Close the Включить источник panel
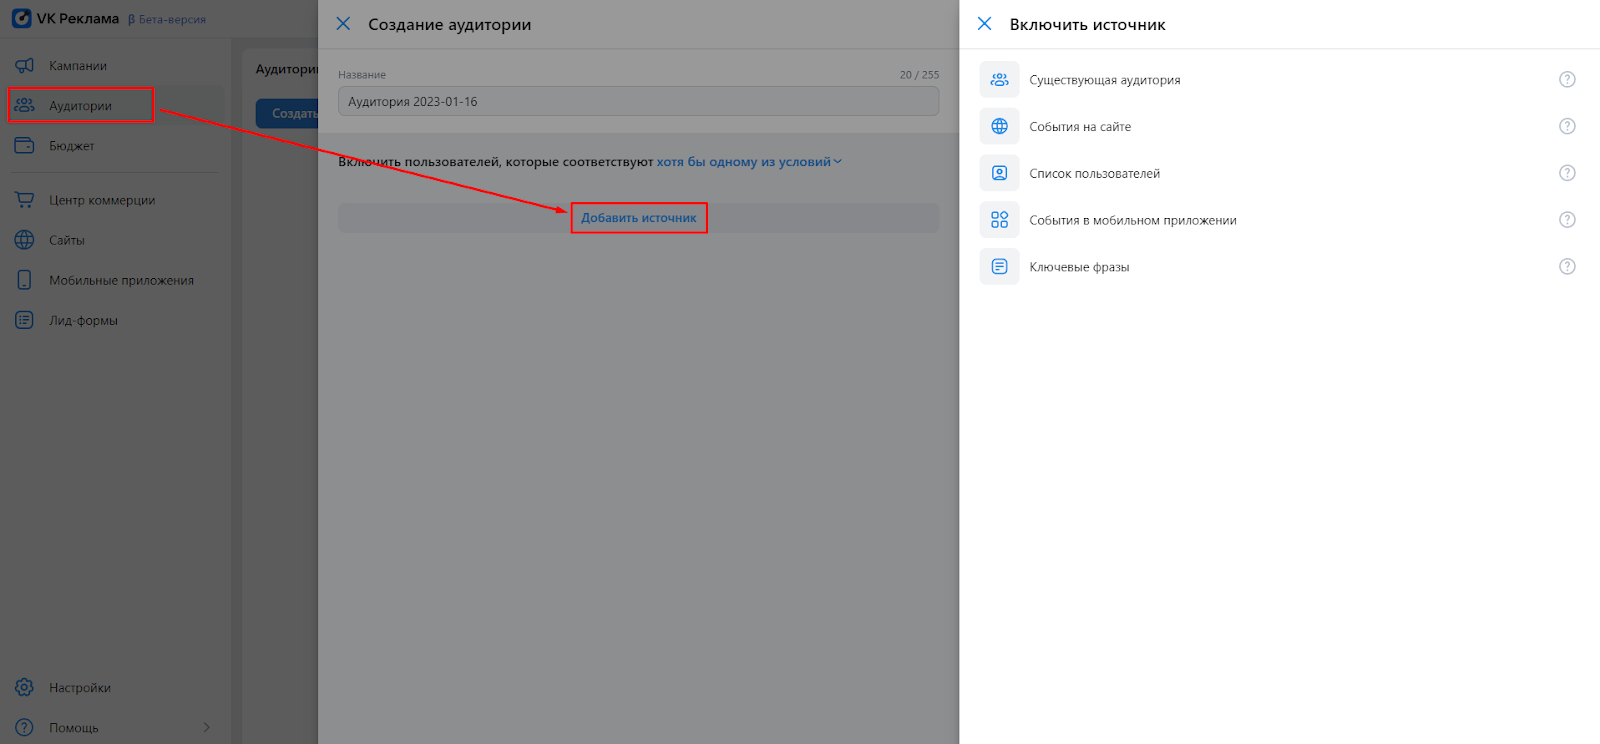The height and width of the screenshot is (744, 1600). tap(984, 23)
